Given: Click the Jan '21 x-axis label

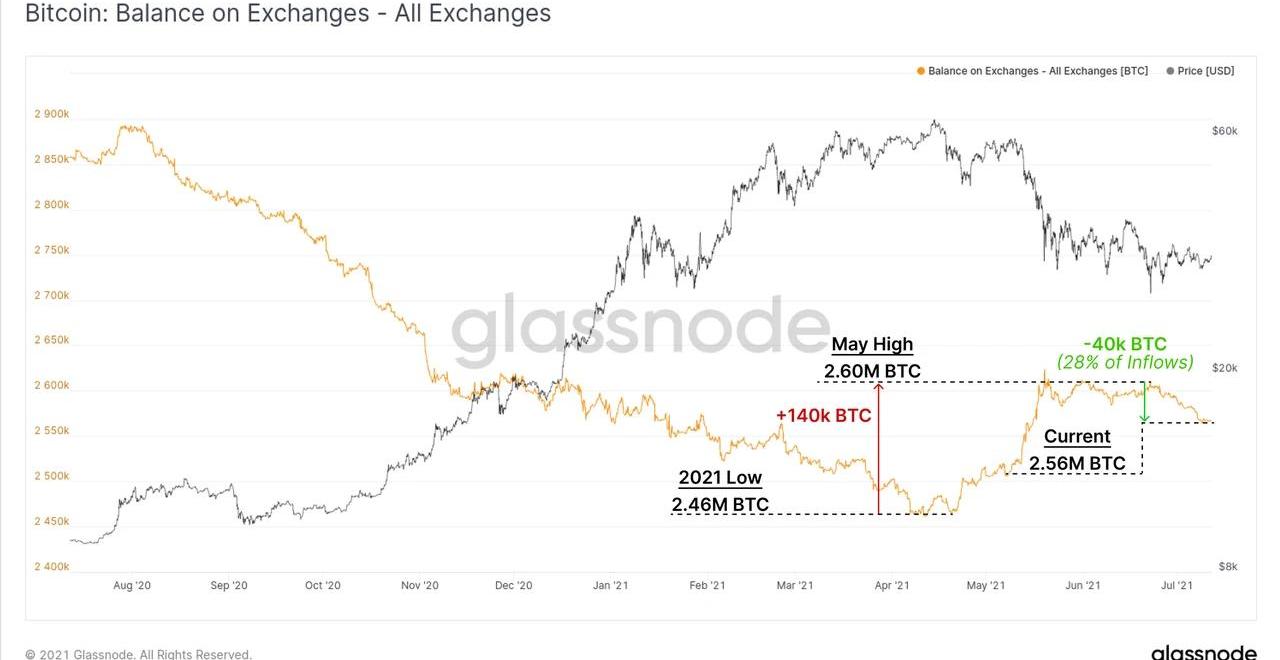Looking at the screenshot, I should click(x=610, y=586).
